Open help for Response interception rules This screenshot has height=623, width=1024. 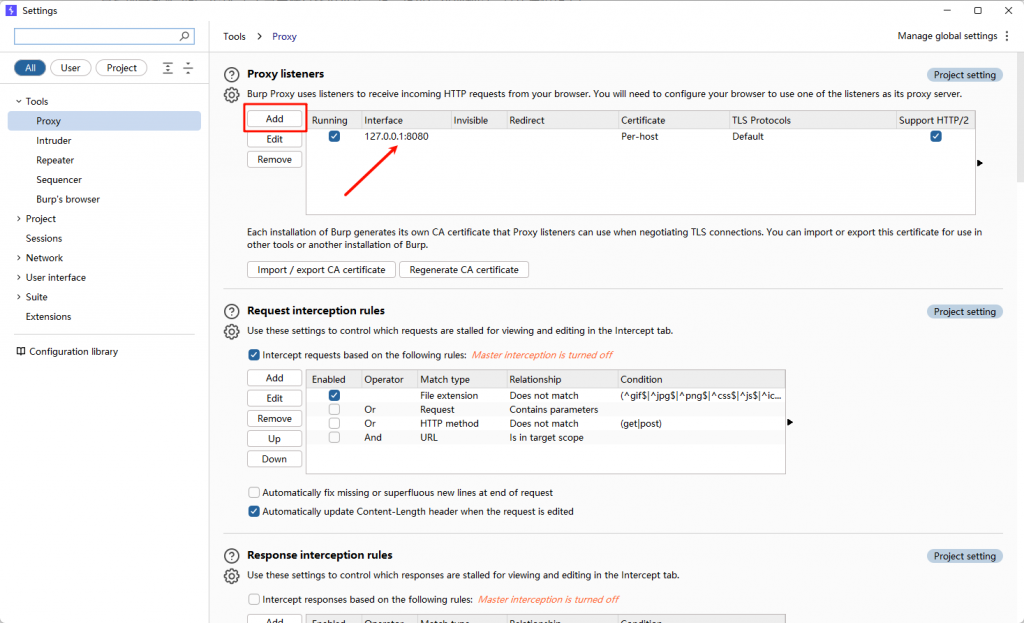[232, 556]
